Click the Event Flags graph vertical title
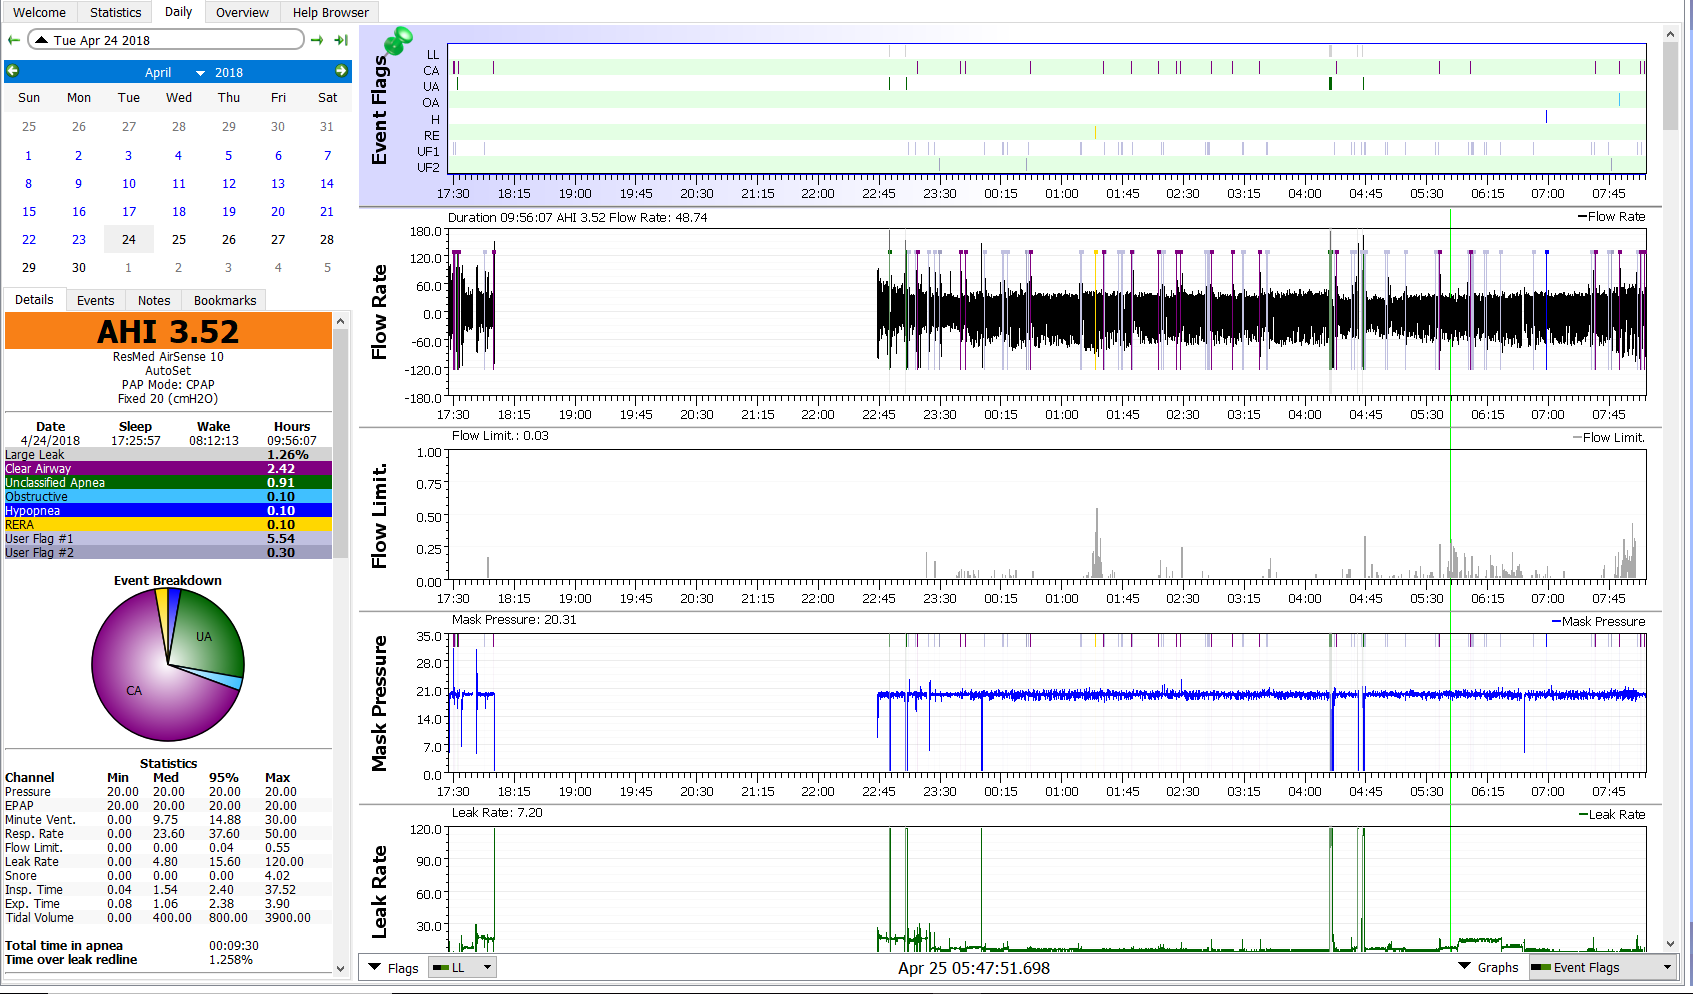 pos(379,109)
